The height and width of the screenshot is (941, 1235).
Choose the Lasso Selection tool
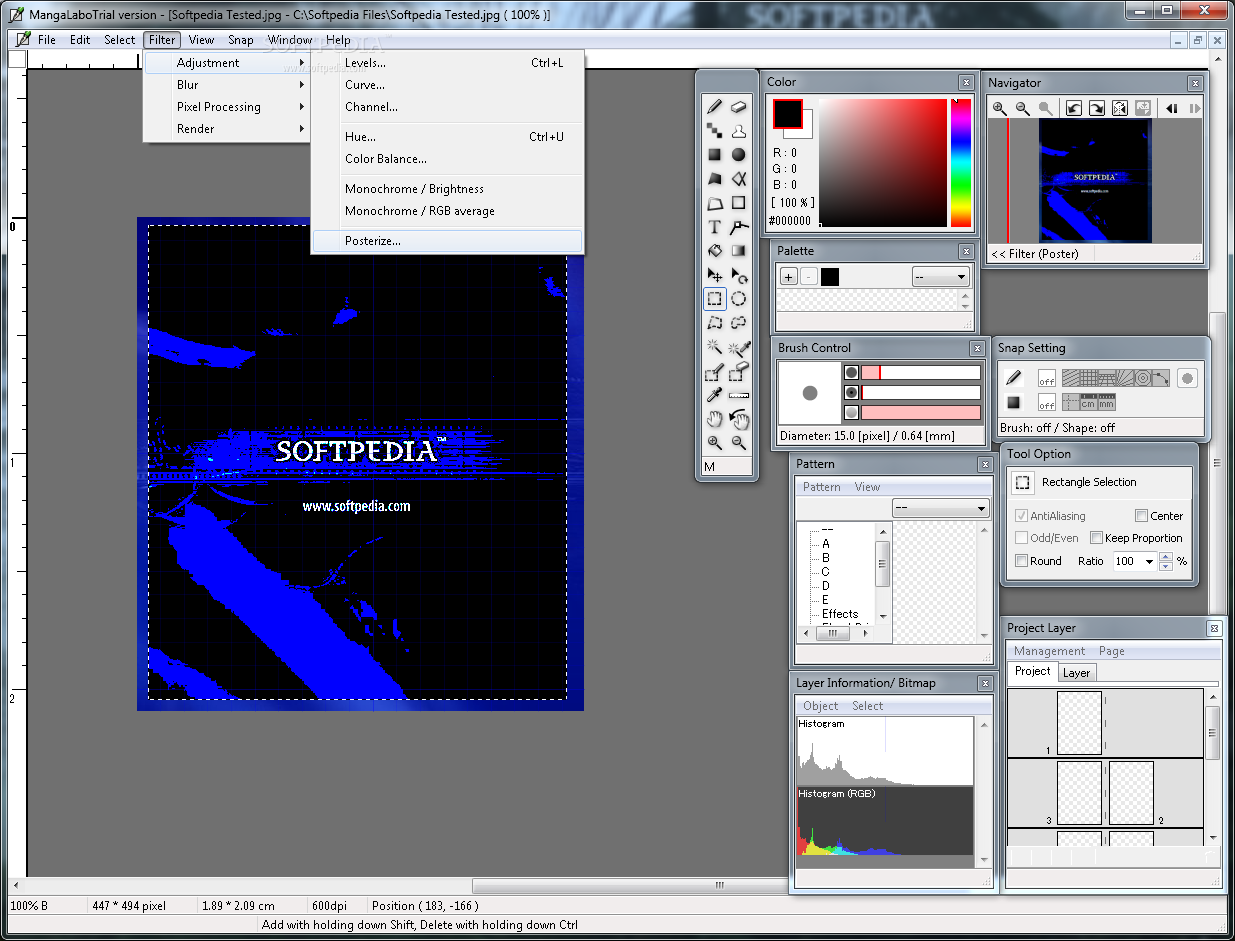click(739, 323)
